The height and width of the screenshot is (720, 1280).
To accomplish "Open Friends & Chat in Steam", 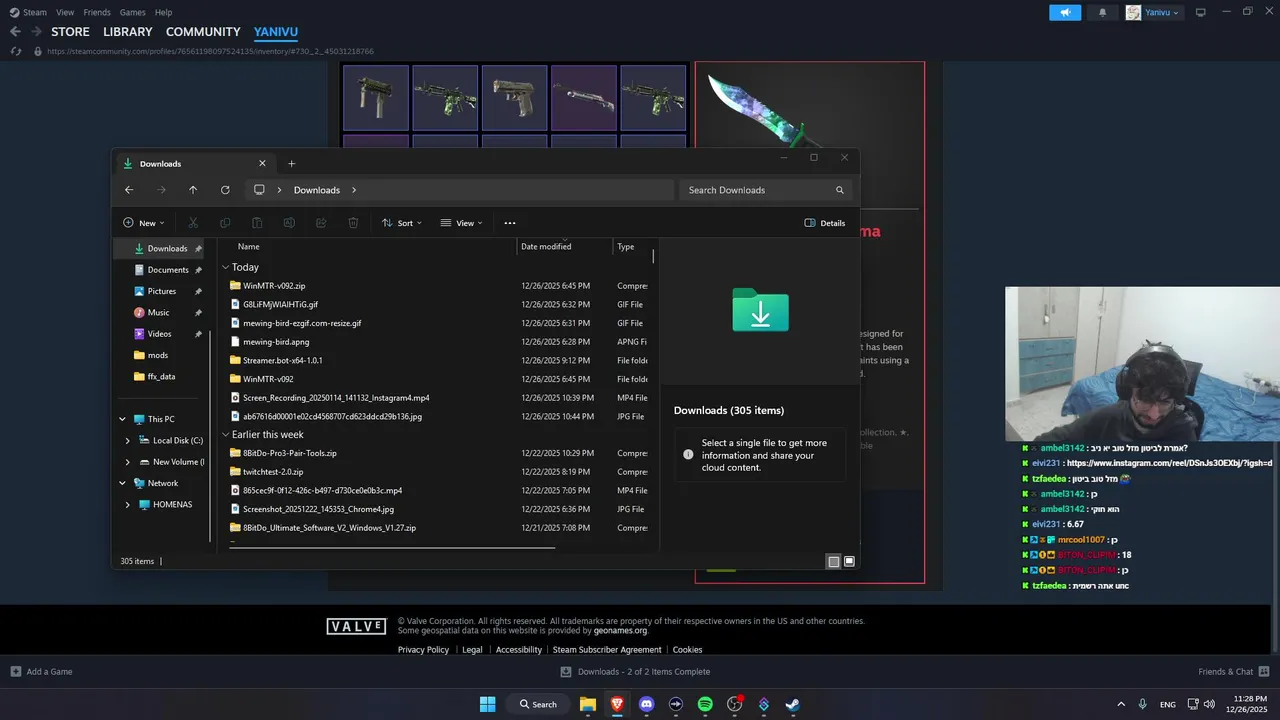I will point(1234,672).
